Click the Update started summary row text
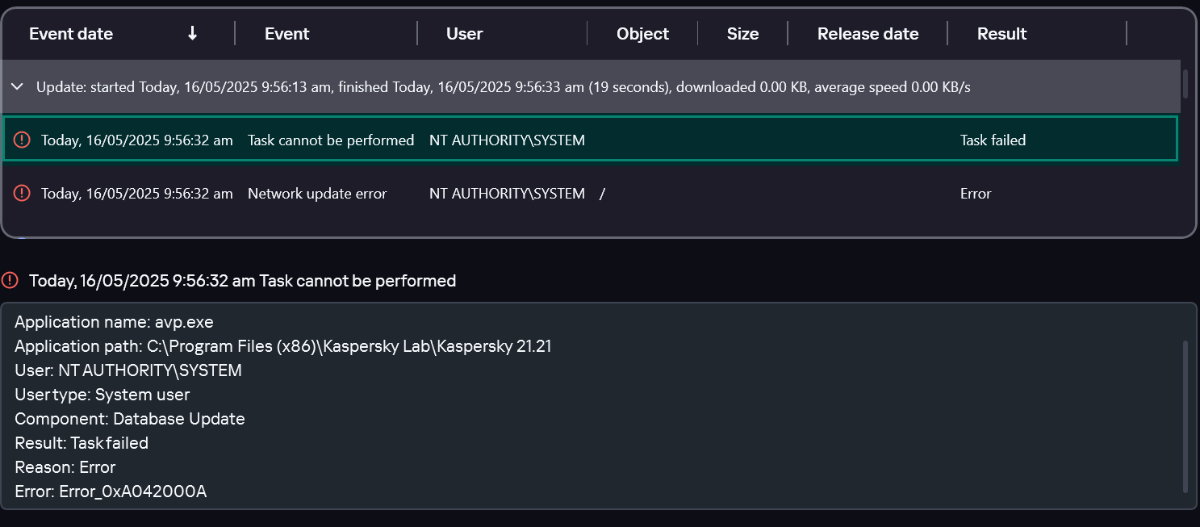The width and height of the screenshot is (1200, 527). 503,87
